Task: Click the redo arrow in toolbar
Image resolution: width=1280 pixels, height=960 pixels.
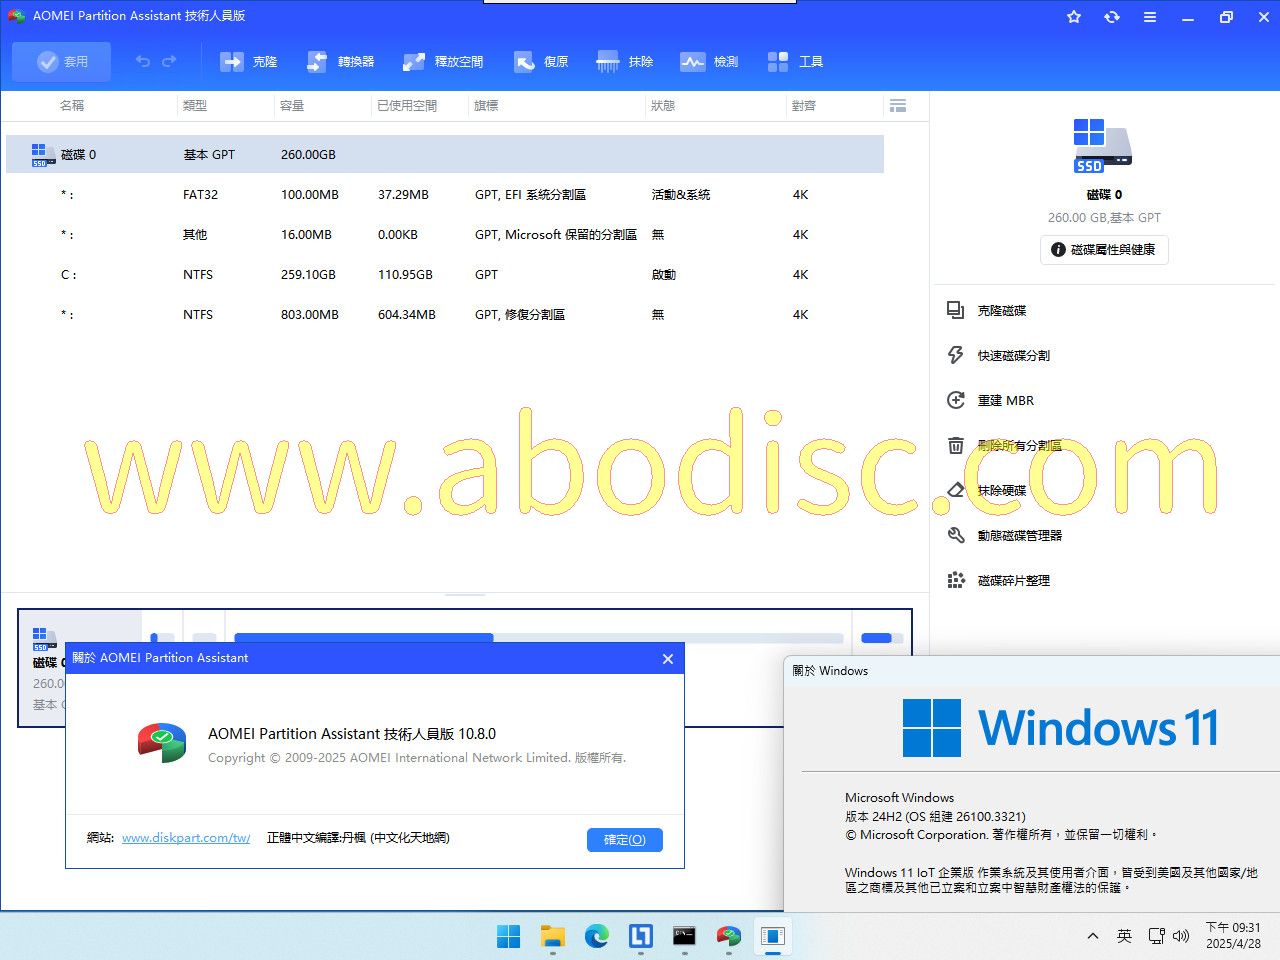Action: 169,62
